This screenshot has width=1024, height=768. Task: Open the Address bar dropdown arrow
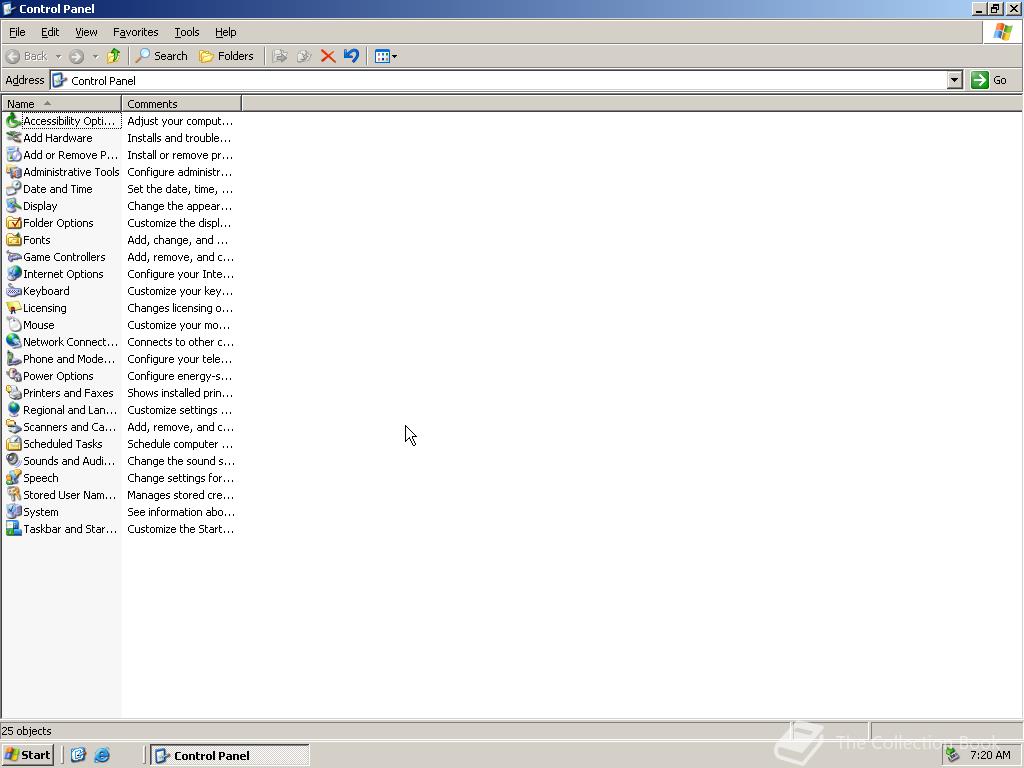[954, 80]
